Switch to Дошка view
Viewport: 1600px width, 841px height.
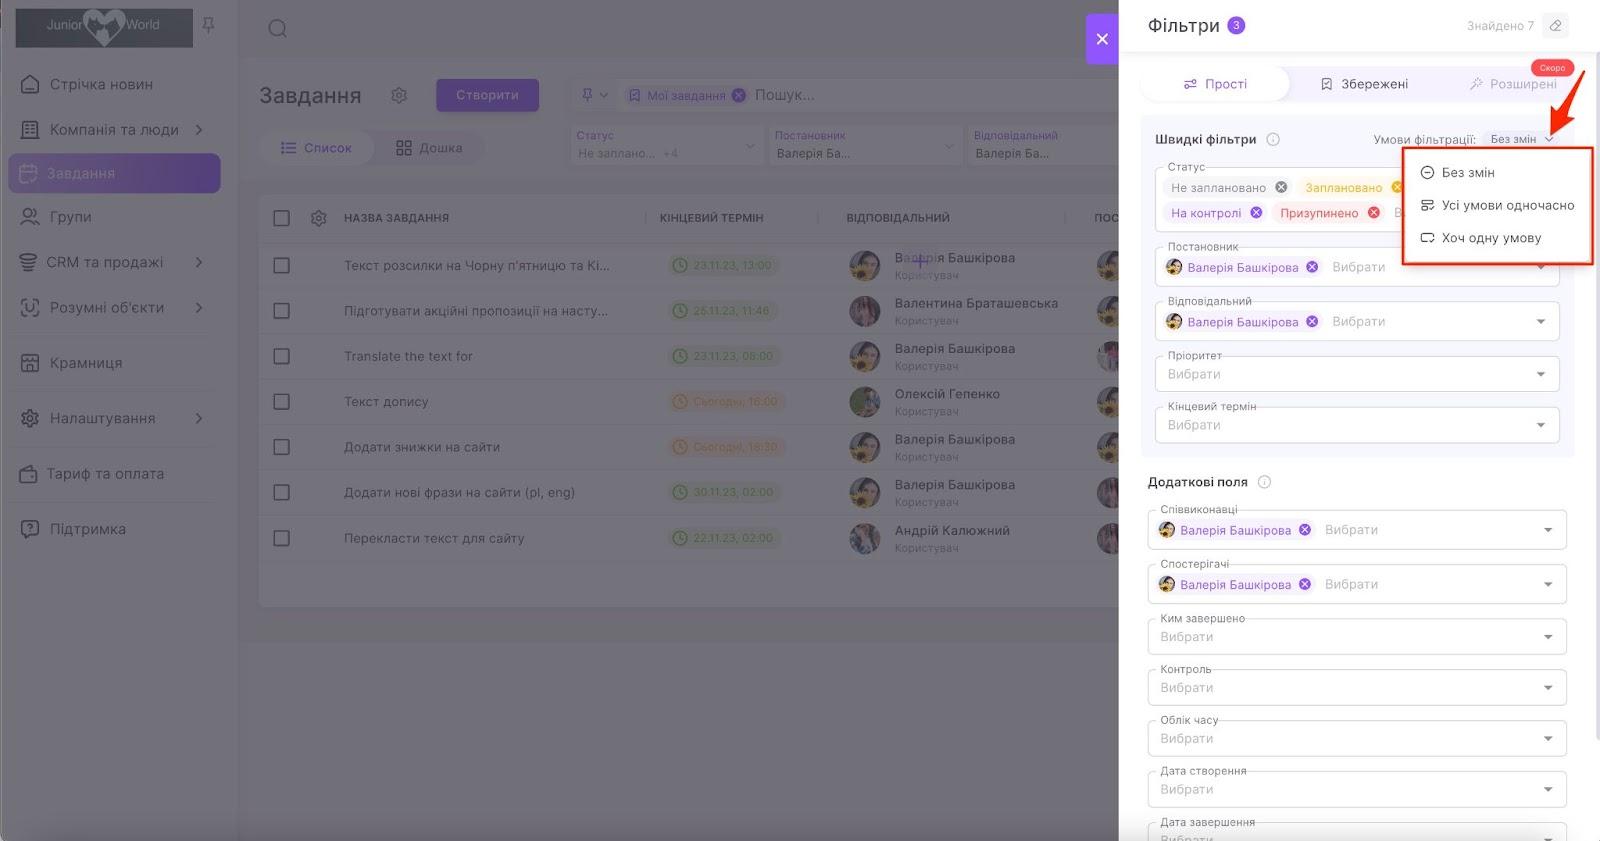[429, 148]
